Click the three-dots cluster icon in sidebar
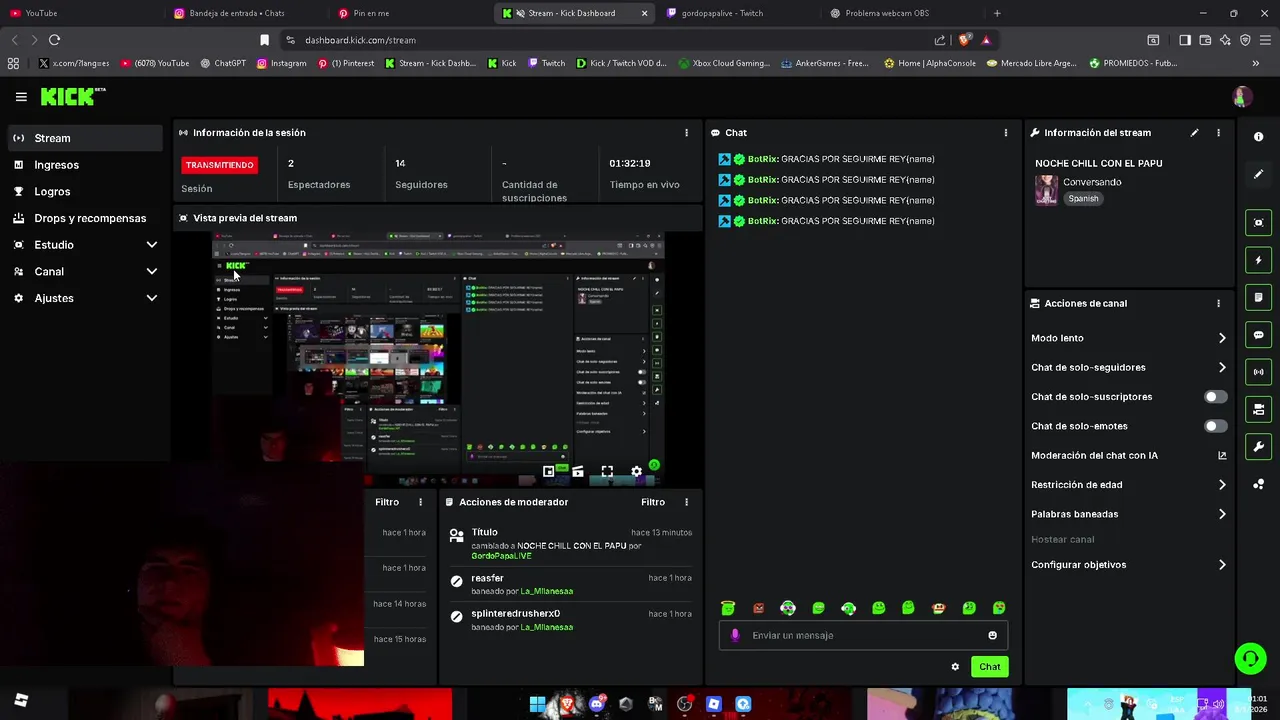 pyautogui.click(x=1258, y=484)
